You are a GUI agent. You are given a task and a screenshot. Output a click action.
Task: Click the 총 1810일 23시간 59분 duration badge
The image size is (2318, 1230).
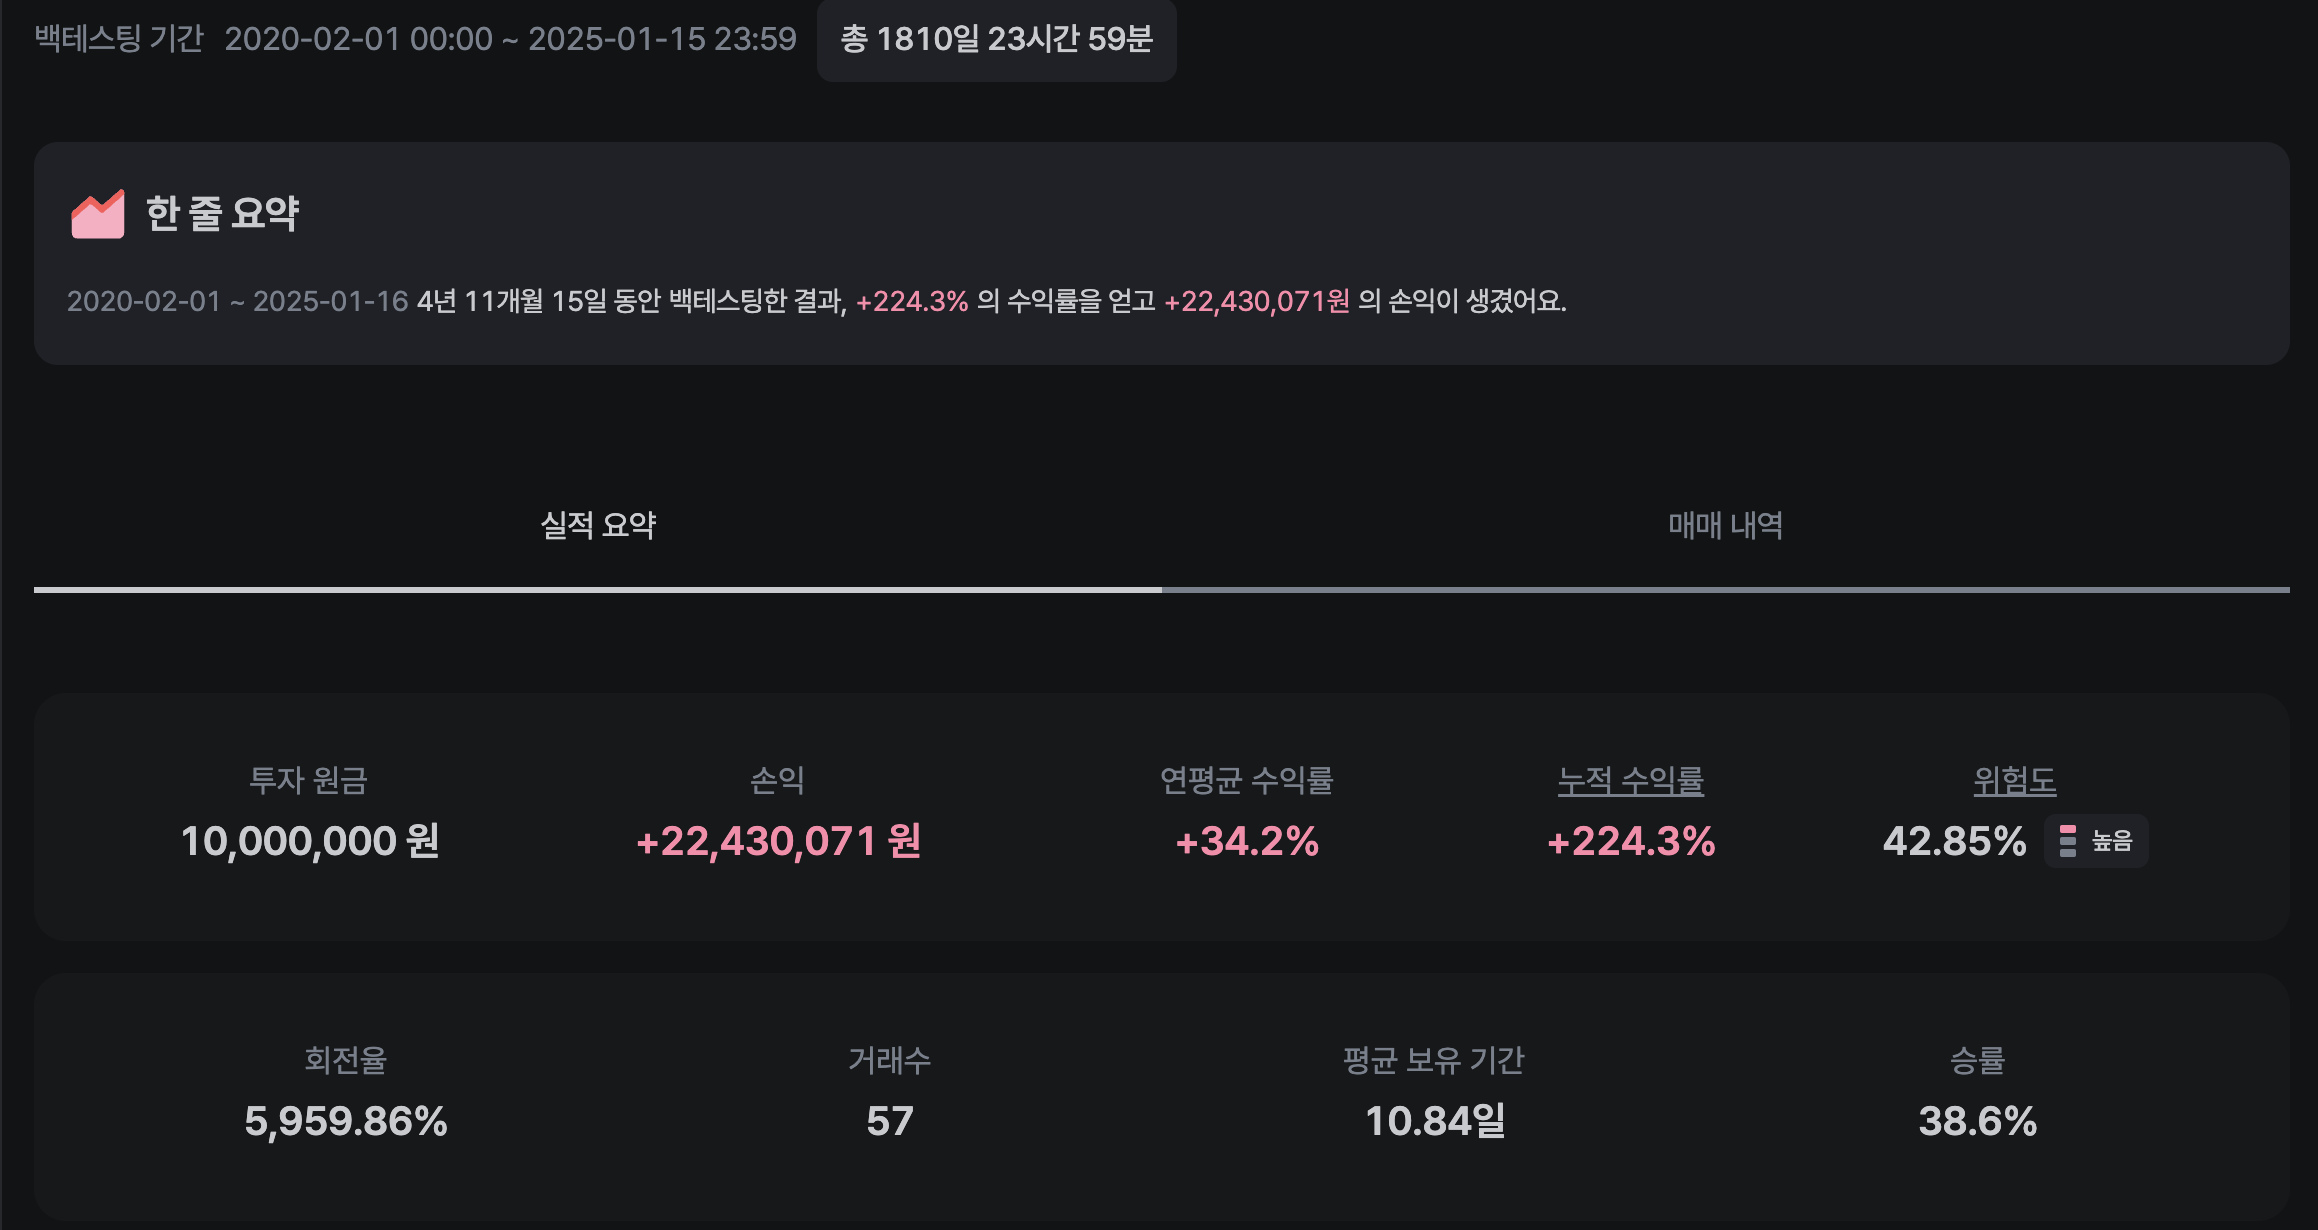click(996, 40)
